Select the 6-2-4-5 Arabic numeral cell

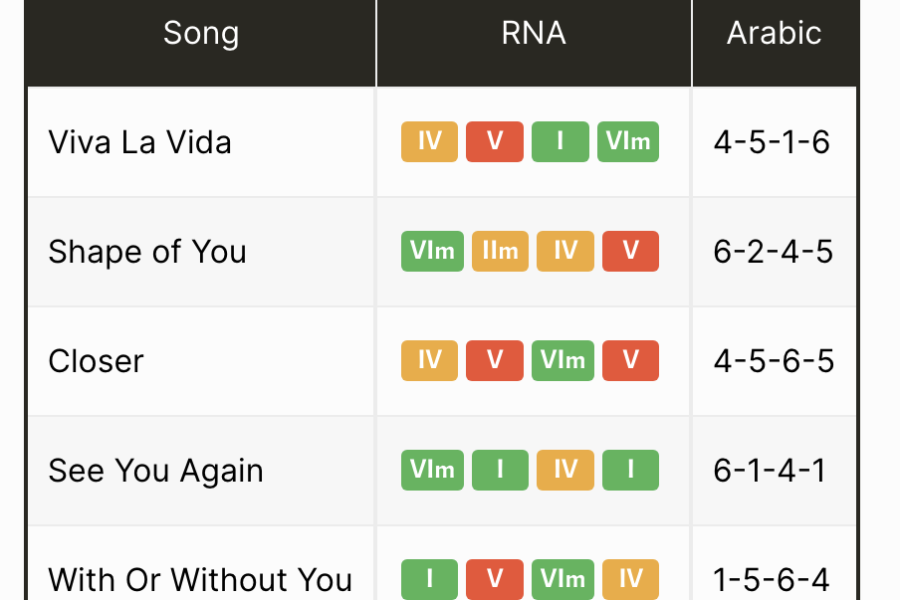pyautogui.click(x=773, y=252)
